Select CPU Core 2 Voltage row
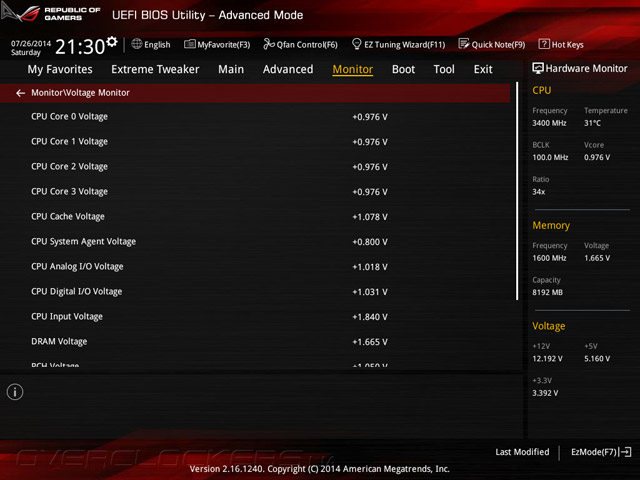The width and height of the screenshot is (640, 480). click(255, 167)
